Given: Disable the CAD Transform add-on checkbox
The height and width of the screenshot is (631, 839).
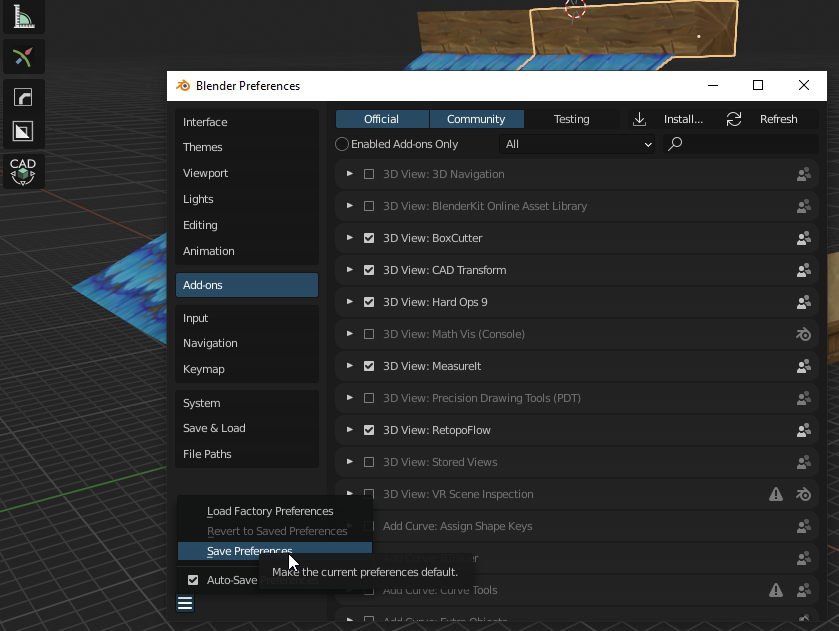Looking at the screenshot, I should click(369, 270).
